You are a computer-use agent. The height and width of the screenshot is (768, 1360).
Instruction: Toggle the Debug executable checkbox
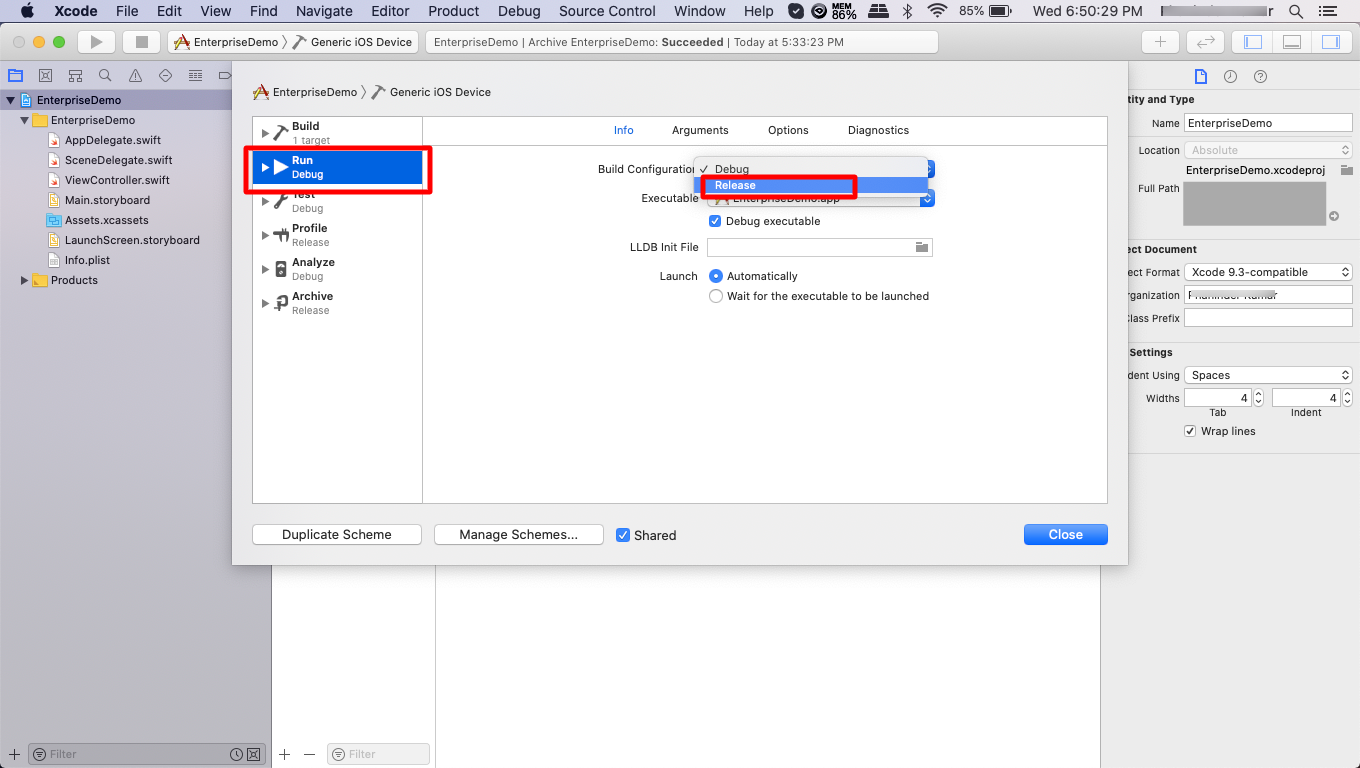[x=715, y=221]
